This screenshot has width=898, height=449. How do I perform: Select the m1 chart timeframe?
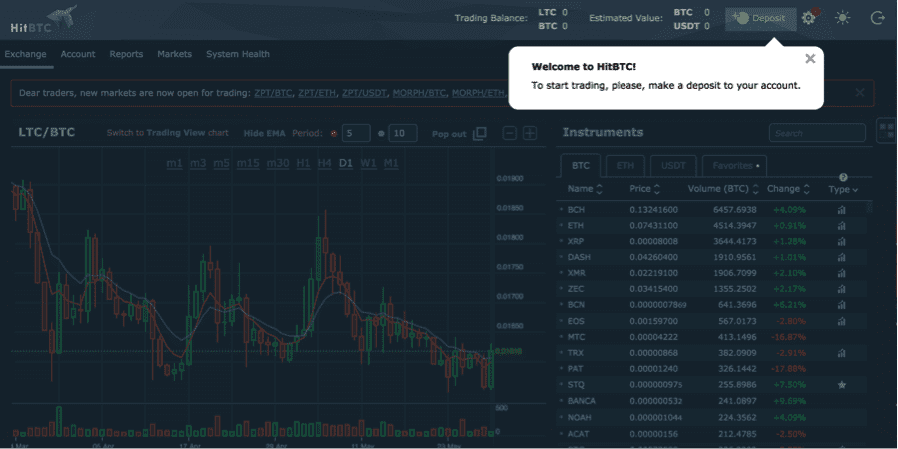pos(175,163)
